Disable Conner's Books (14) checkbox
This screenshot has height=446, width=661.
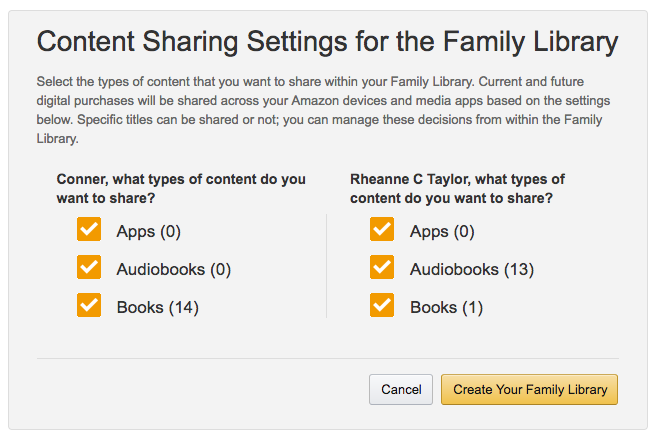click(89, 306)
